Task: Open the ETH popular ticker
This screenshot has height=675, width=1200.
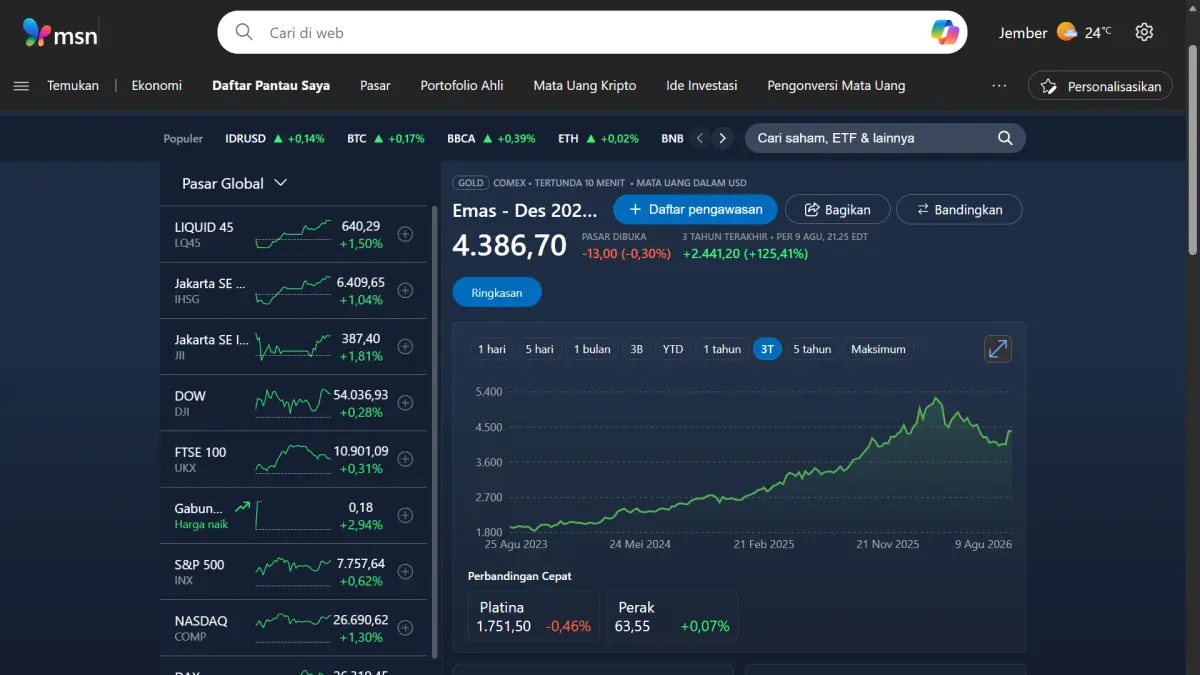Action: [x=598, y=138]
